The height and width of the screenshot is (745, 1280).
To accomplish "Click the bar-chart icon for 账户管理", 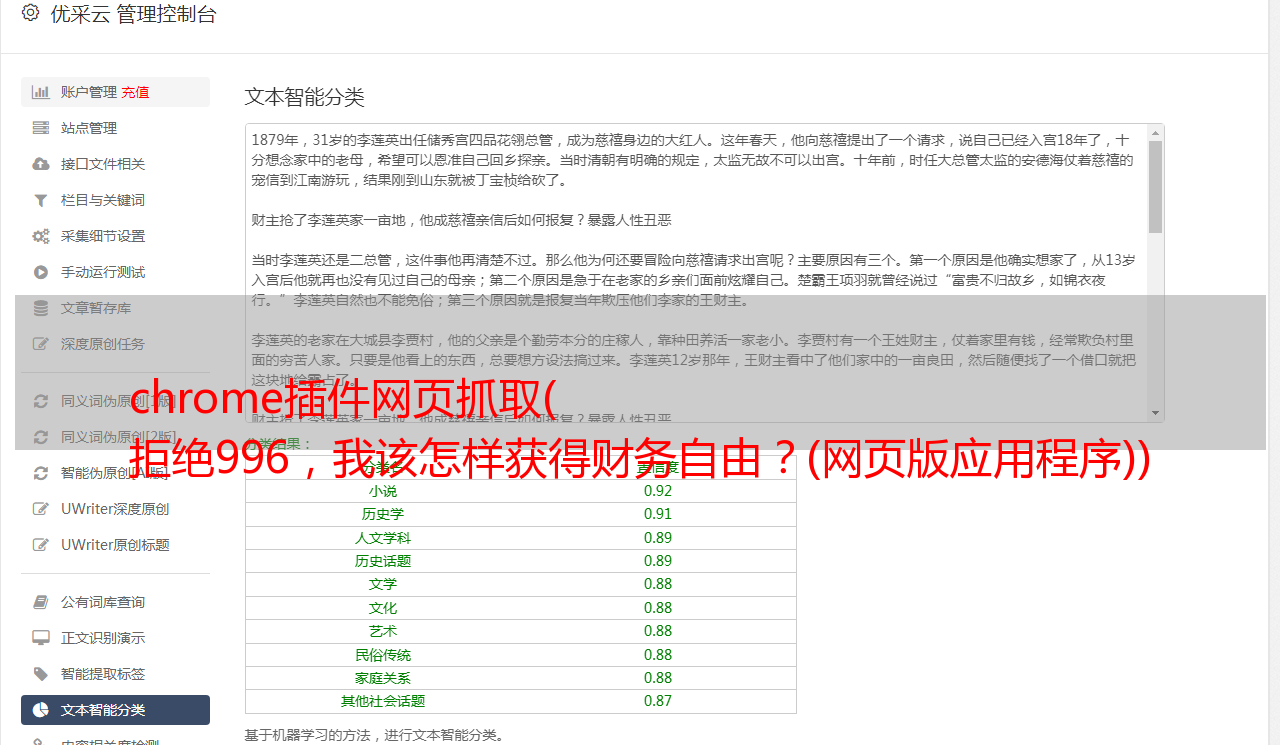I will (x=41, y=92).
